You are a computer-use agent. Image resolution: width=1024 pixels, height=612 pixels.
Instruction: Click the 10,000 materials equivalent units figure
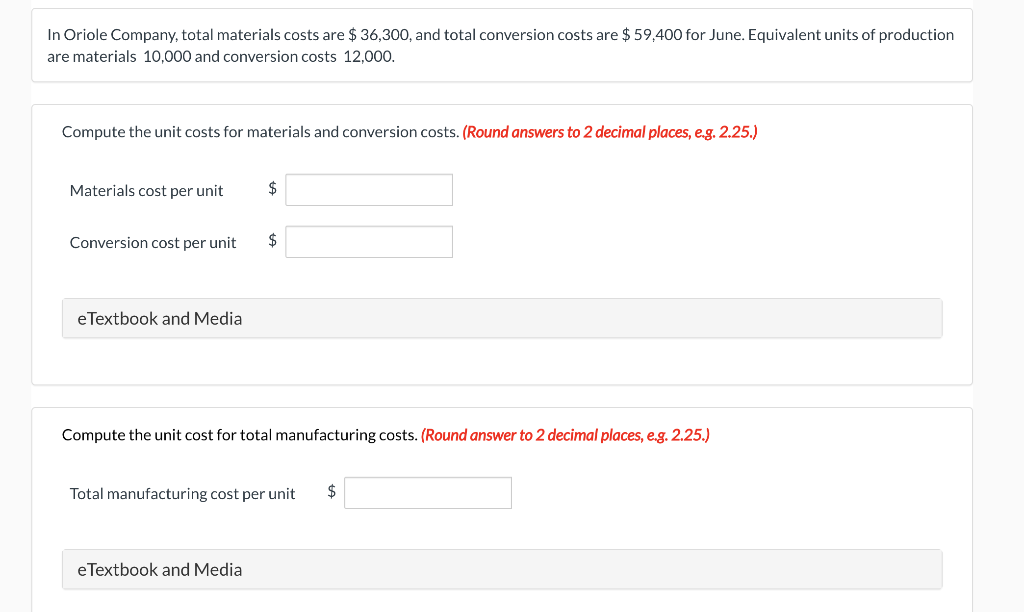[x=166, y=57]
